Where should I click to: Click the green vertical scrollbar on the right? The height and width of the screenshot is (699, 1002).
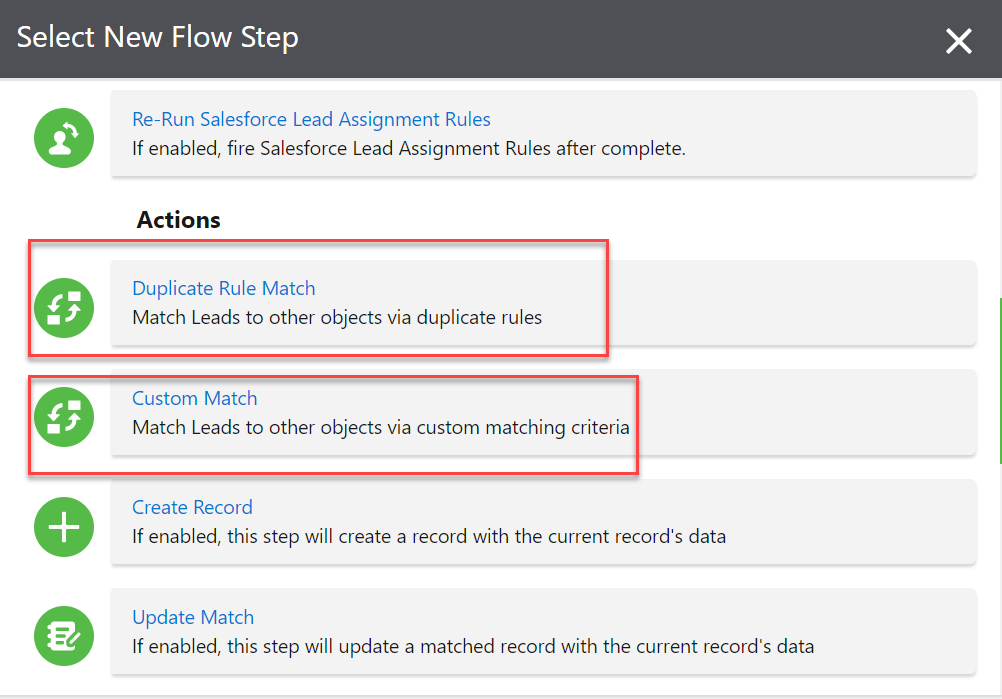click(999, 380)
